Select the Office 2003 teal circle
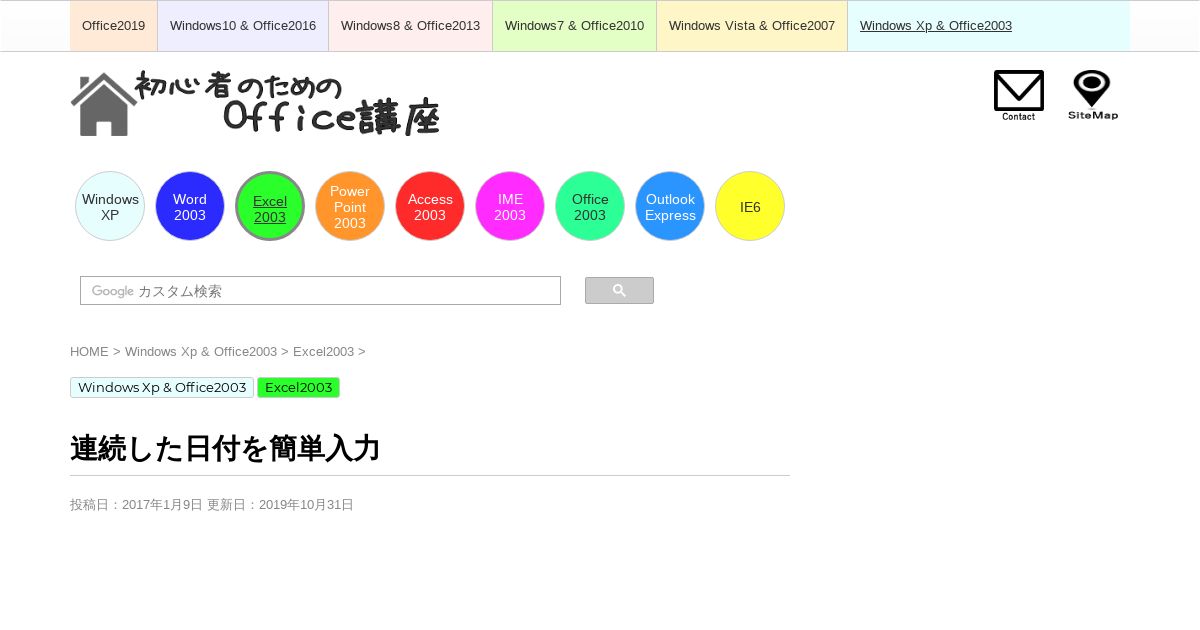The width and height of the screenshot is (1200, 630). pyautogui.click(x=590, y=206)
